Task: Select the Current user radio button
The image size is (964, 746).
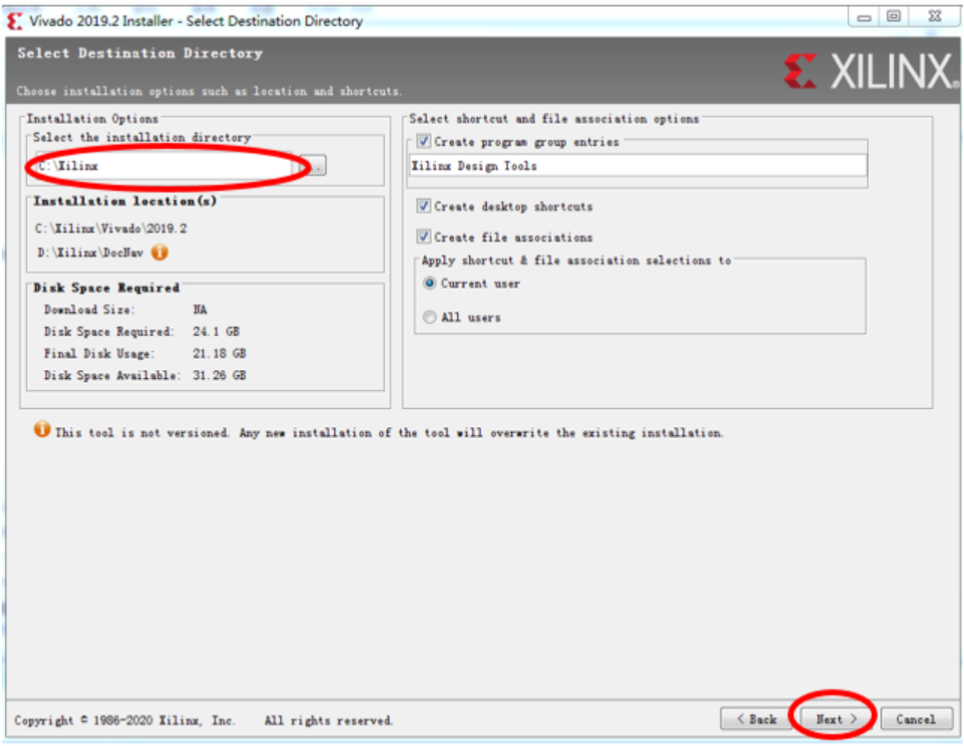Action: [x=430, y=283]
